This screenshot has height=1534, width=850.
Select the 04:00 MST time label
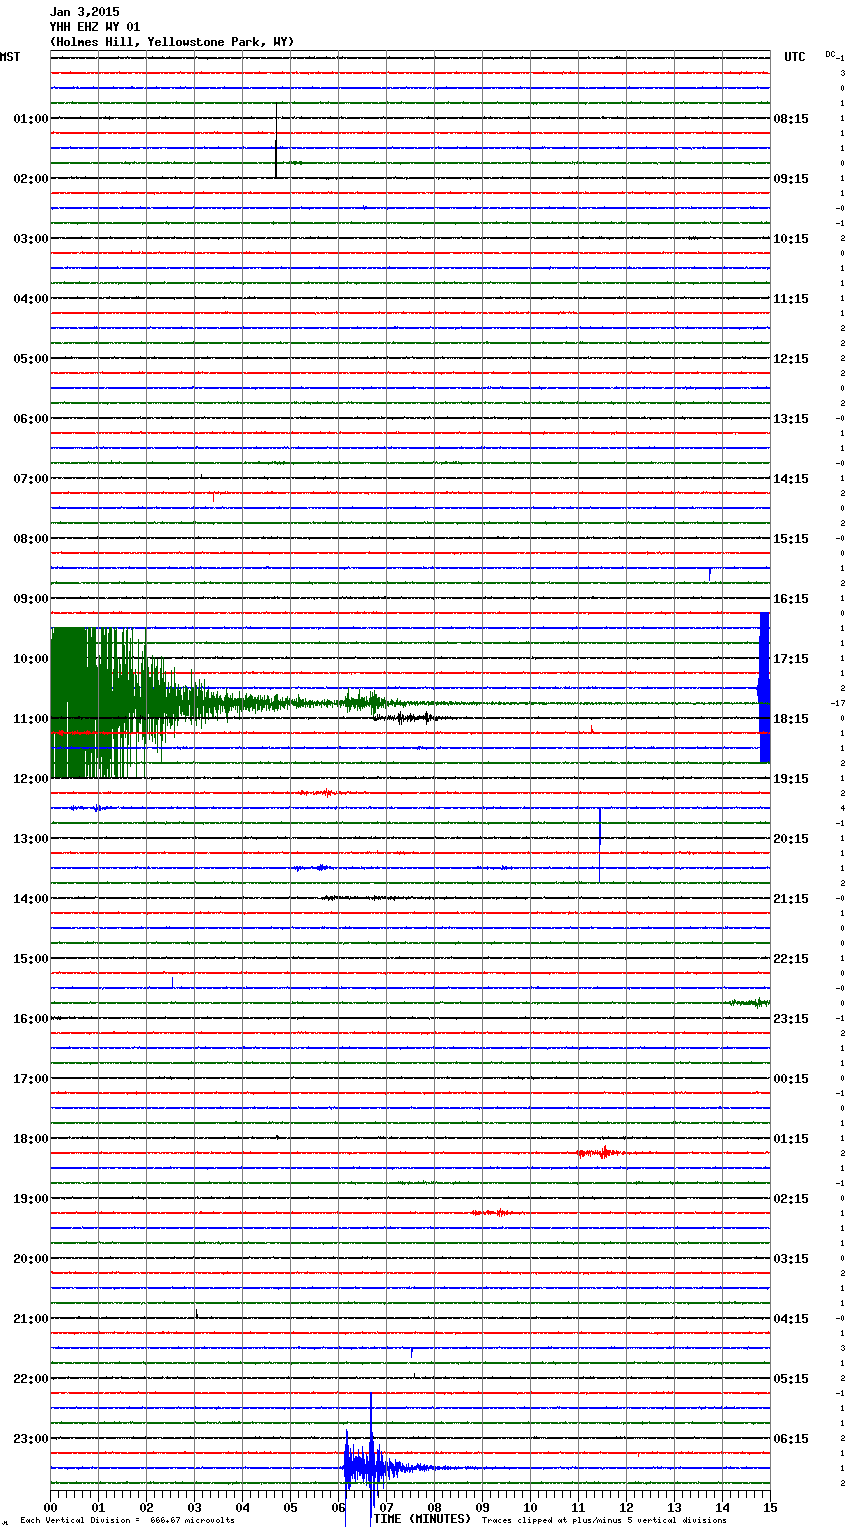30,299
